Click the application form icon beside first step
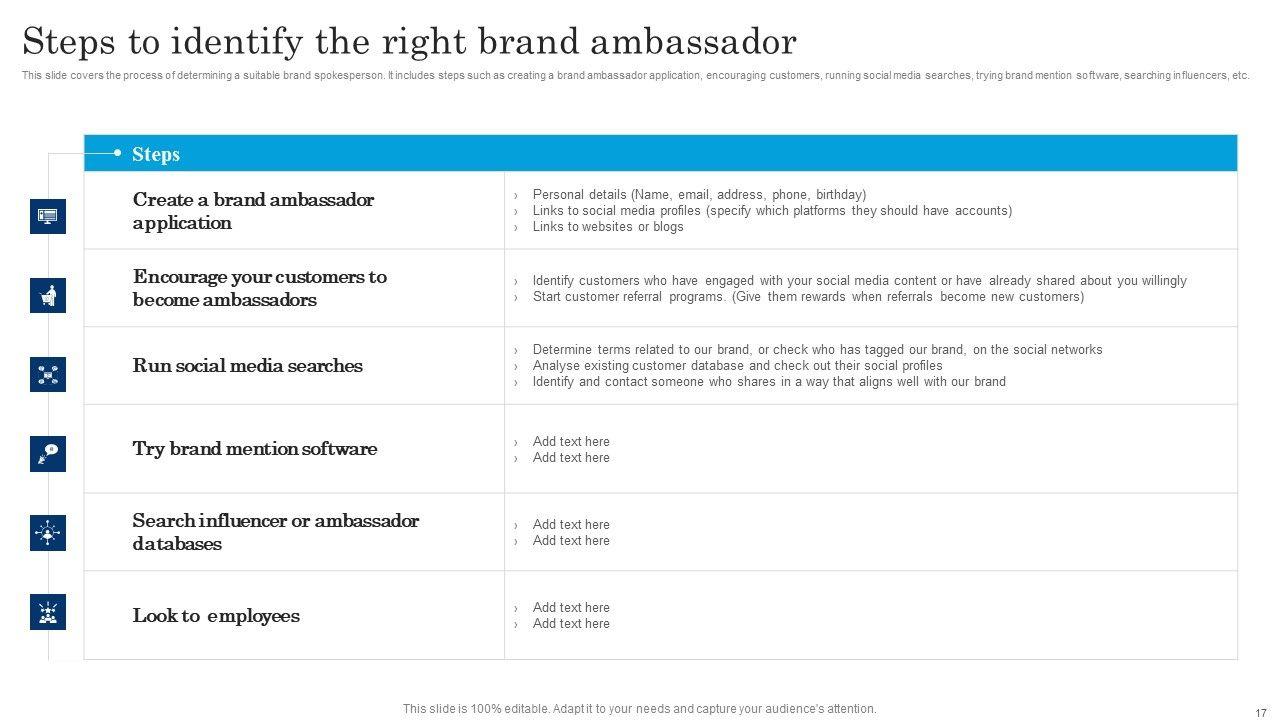 point(47,216)
